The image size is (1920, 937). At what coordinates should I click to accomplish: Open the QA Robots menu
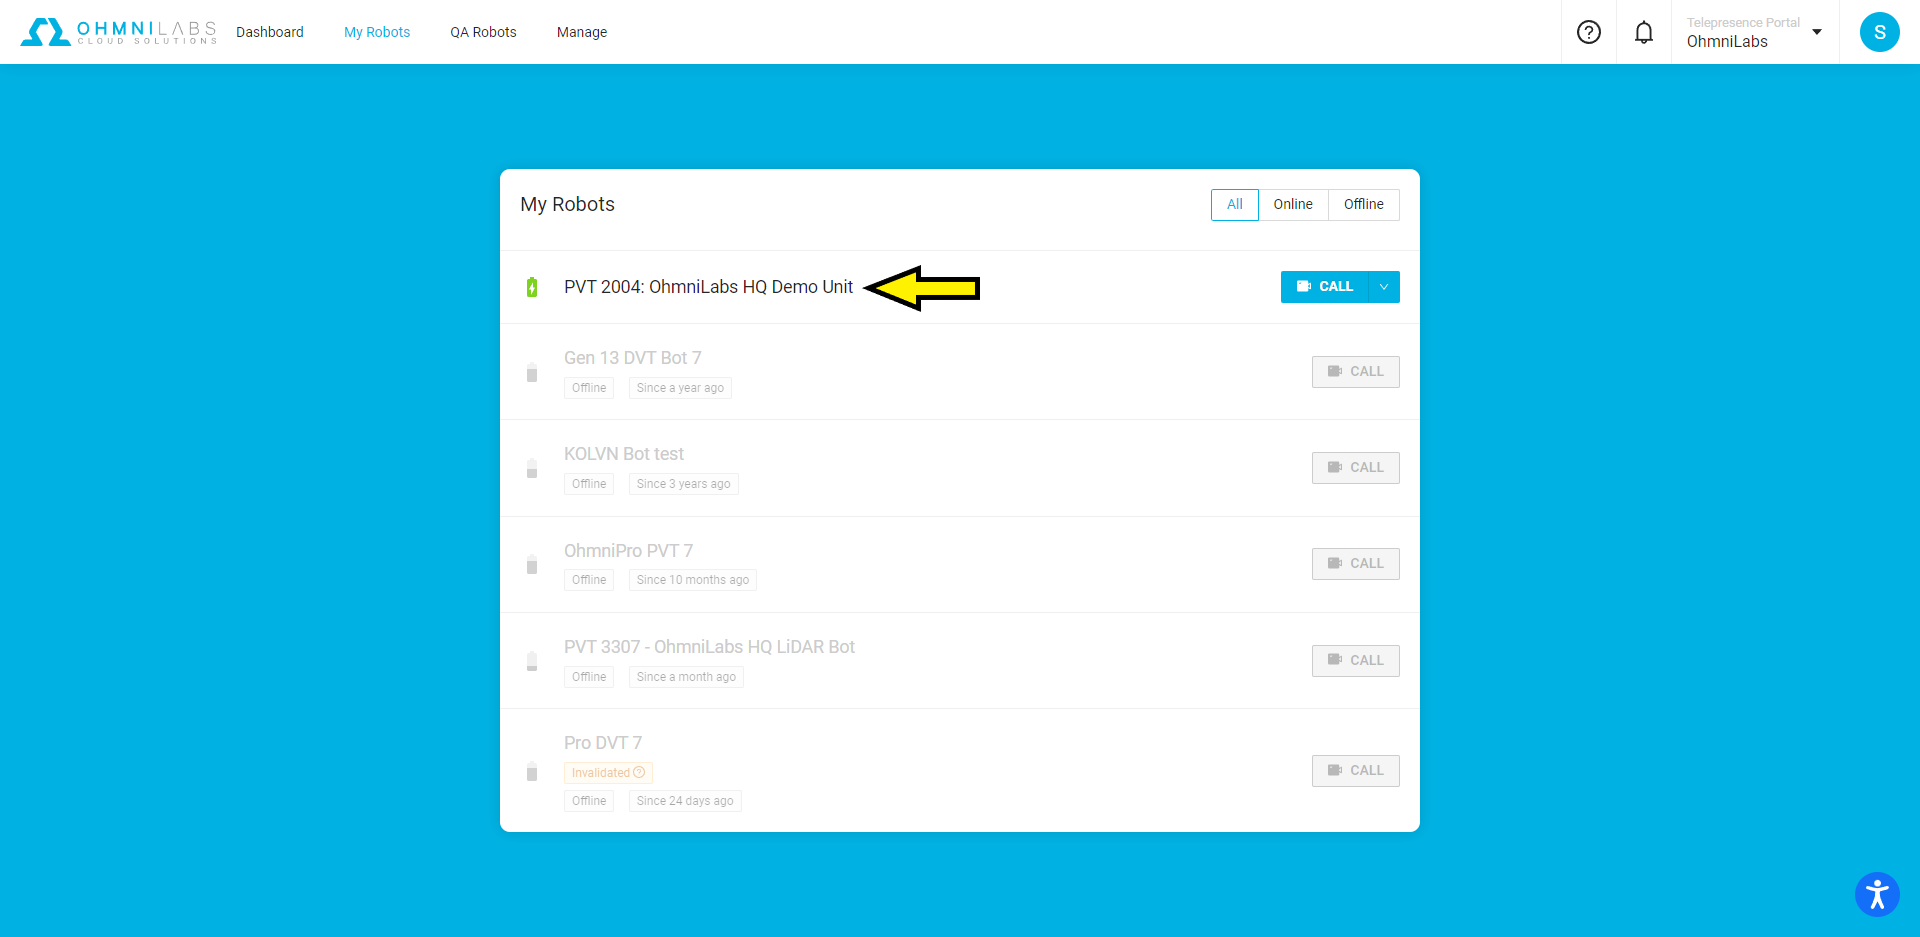[483, 32]
